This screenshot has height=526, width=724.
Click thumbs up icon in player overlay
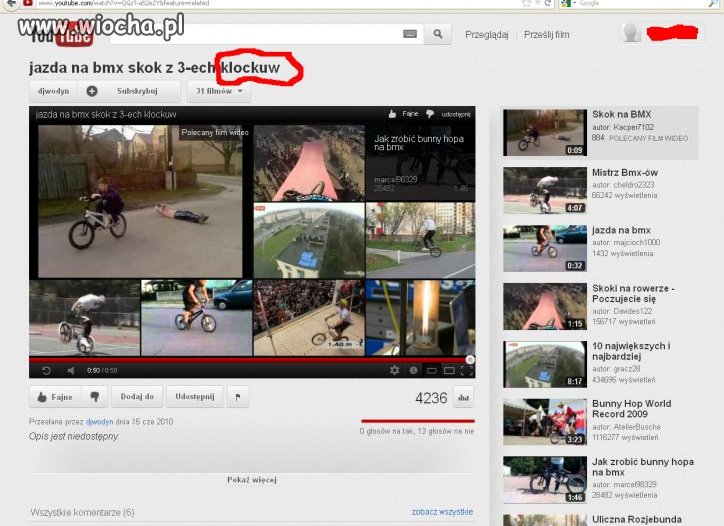392,114
